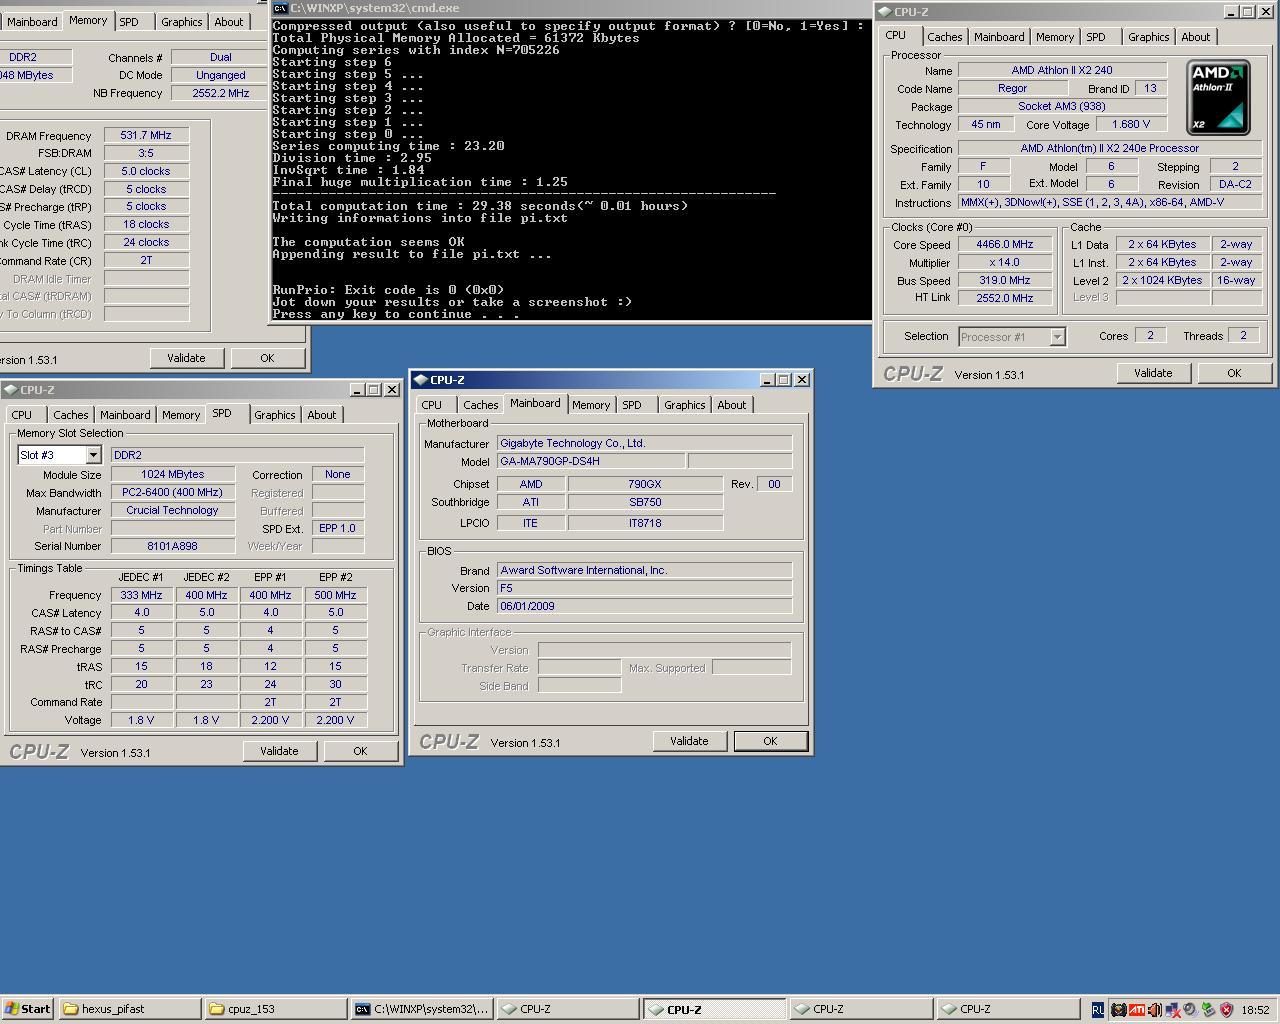Screen dimensions: 1280x1024
Task: Click the cmd.exe window title bar icon
Action: pyautogui.click(x=281, y=8)
